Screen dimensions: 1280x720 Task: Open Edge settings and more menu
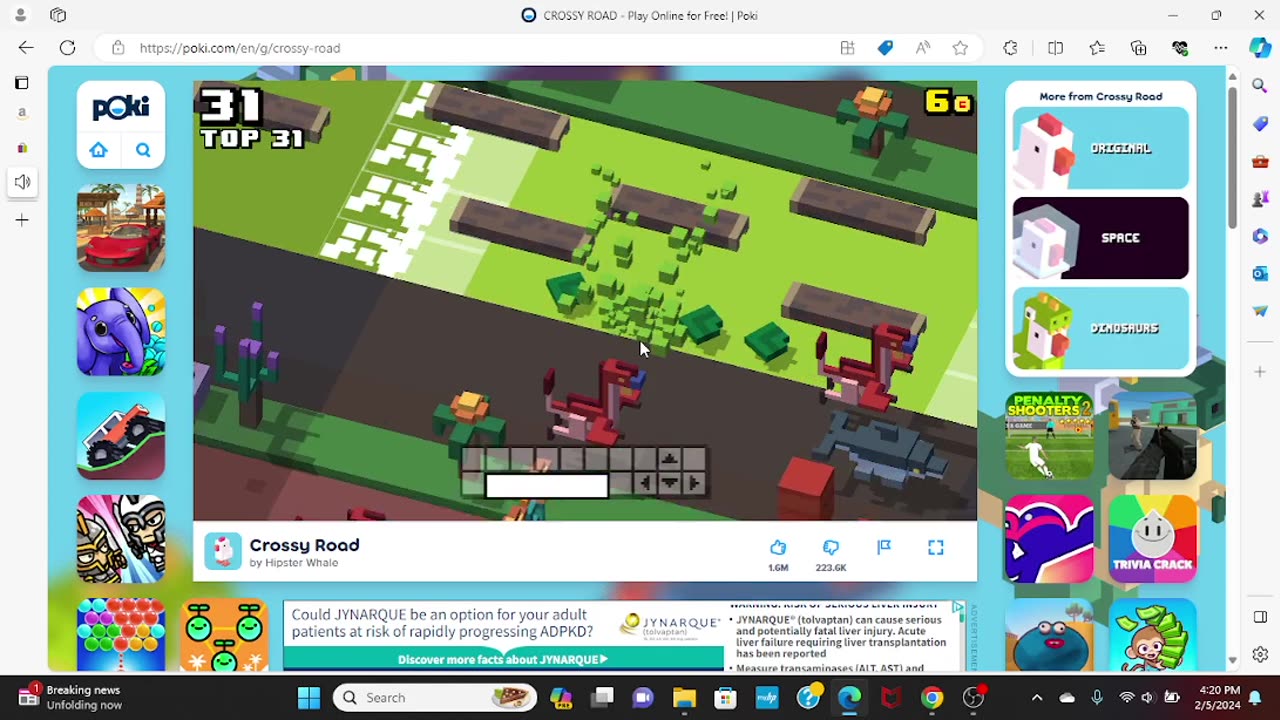tap(1221, 48)
